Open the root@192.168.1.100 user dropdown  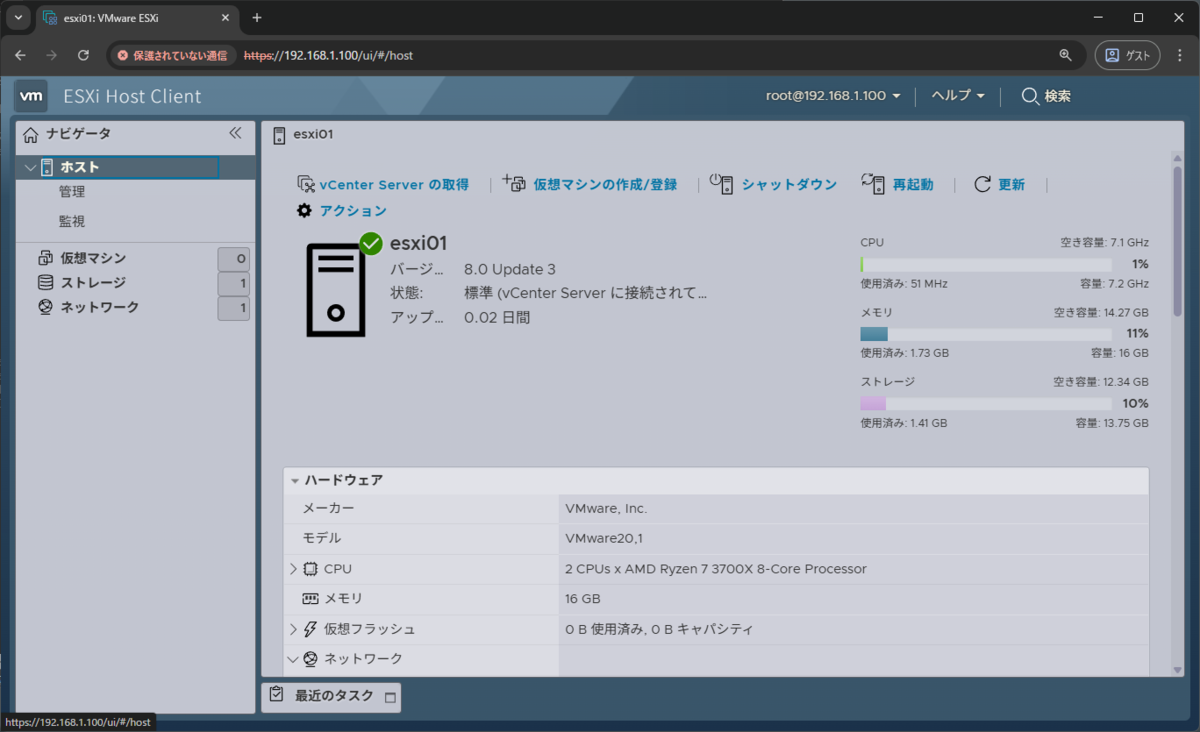tap(833, 96)
